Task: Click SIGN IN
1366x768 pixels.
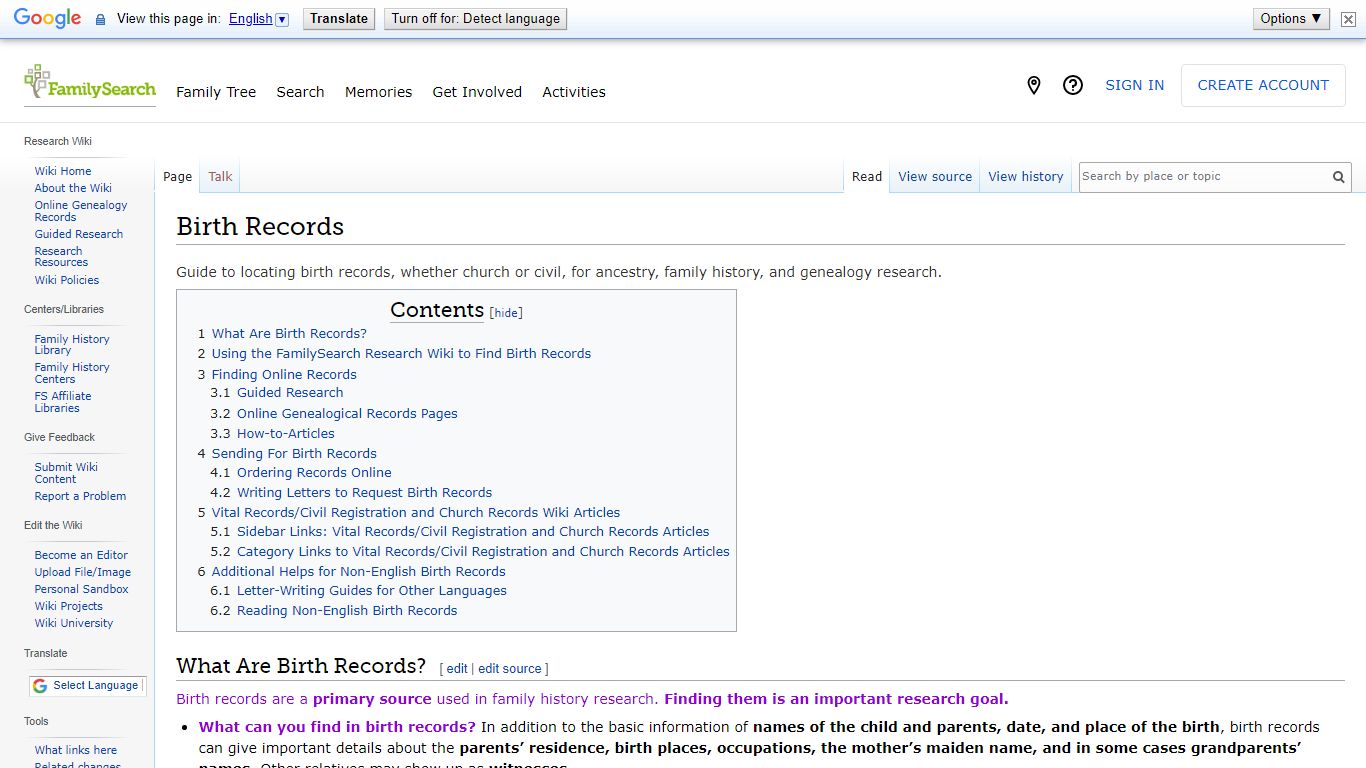Action: pyautogui.click(x=1134, y=86)
